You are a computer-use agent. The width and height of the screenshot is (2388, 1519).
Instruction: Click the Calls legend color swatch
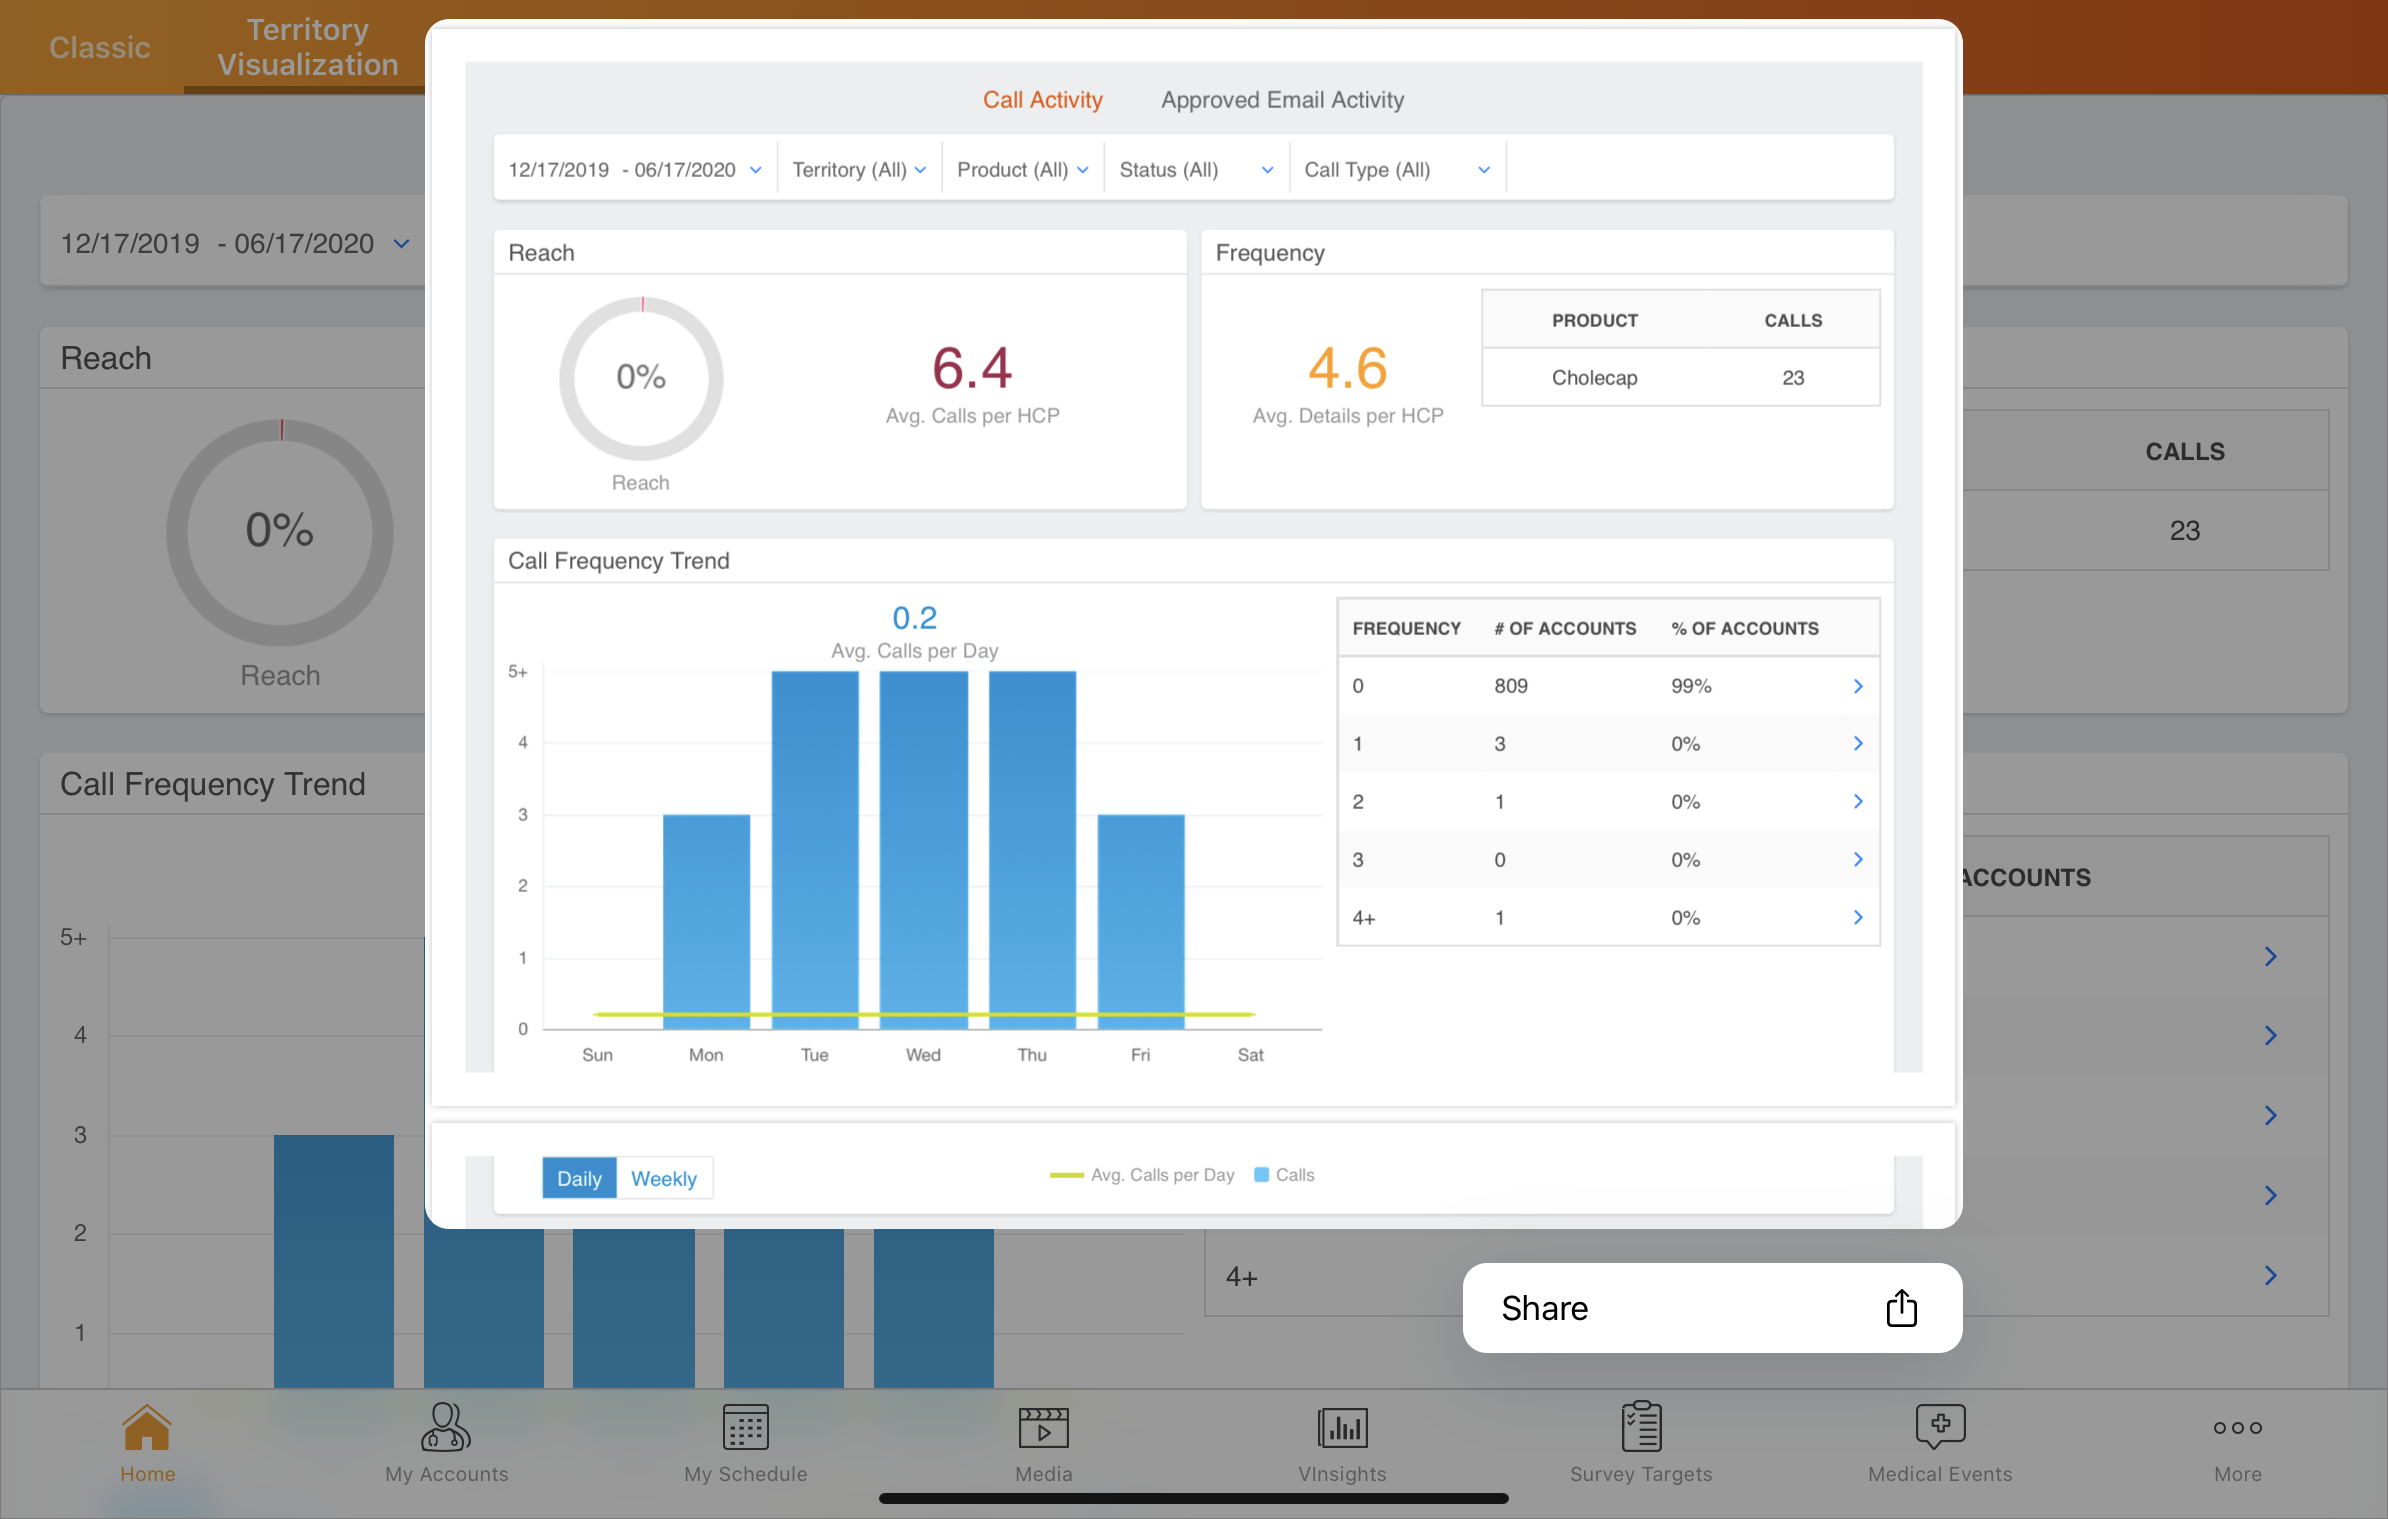1261,1175
